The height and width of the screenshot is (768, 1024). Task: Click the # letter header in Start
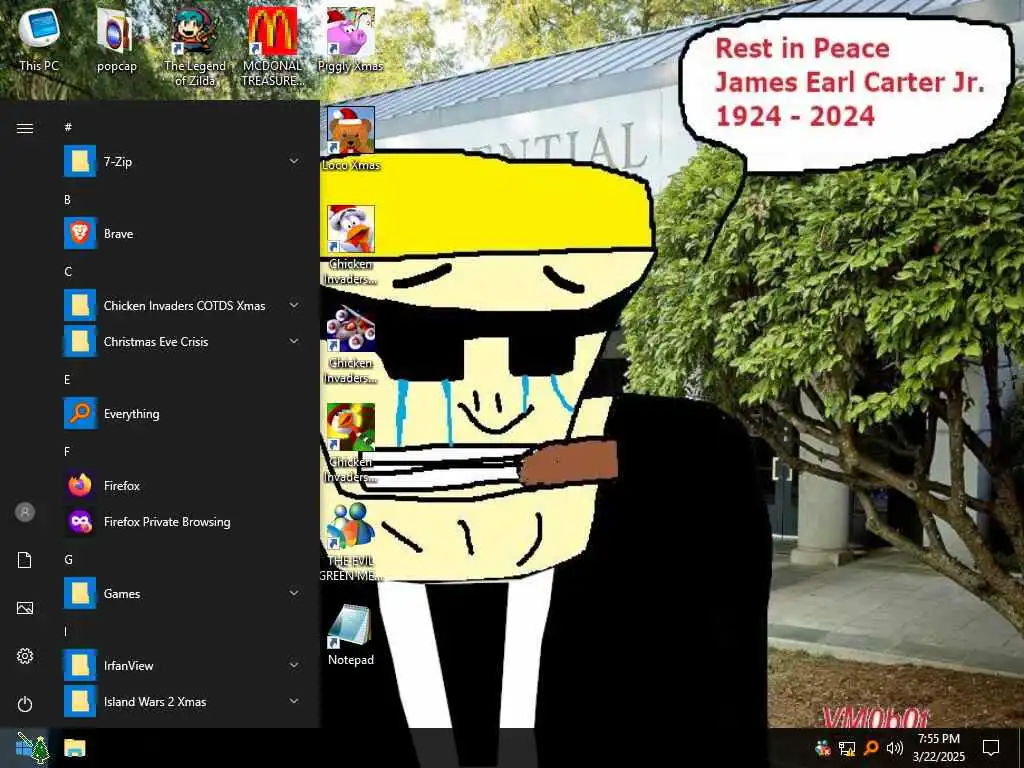pyautogui.click(x=68, y=127)
